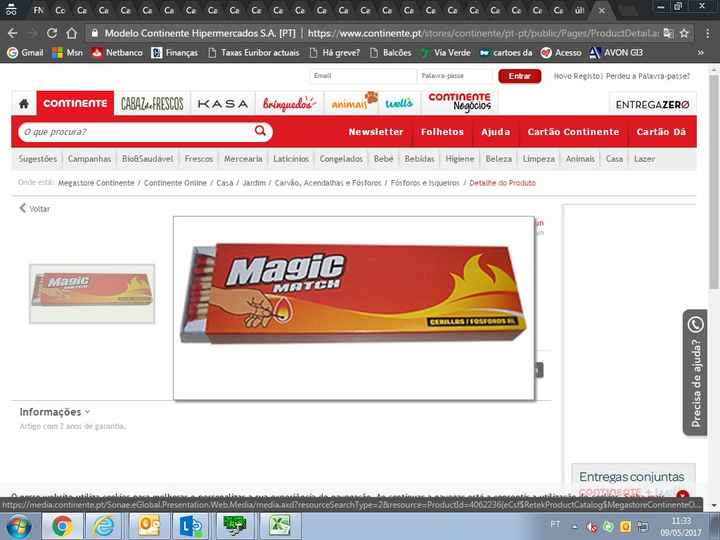Click the search magnifier icon
The image size is (720, 540).
coord(260,131)
